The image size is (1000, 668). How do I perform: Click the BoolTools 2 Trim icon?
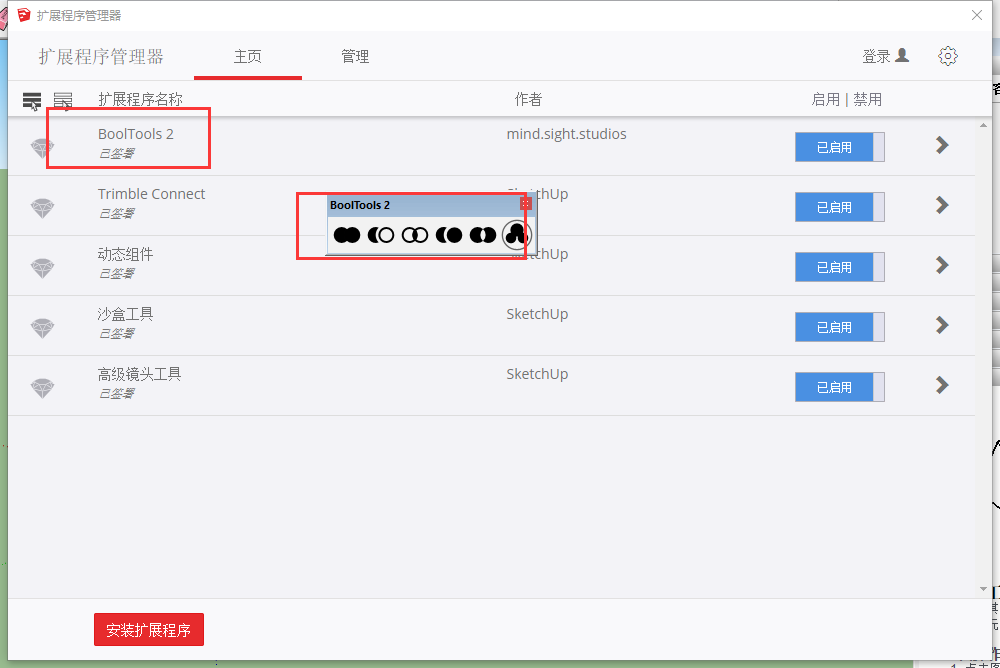[449, 235]
